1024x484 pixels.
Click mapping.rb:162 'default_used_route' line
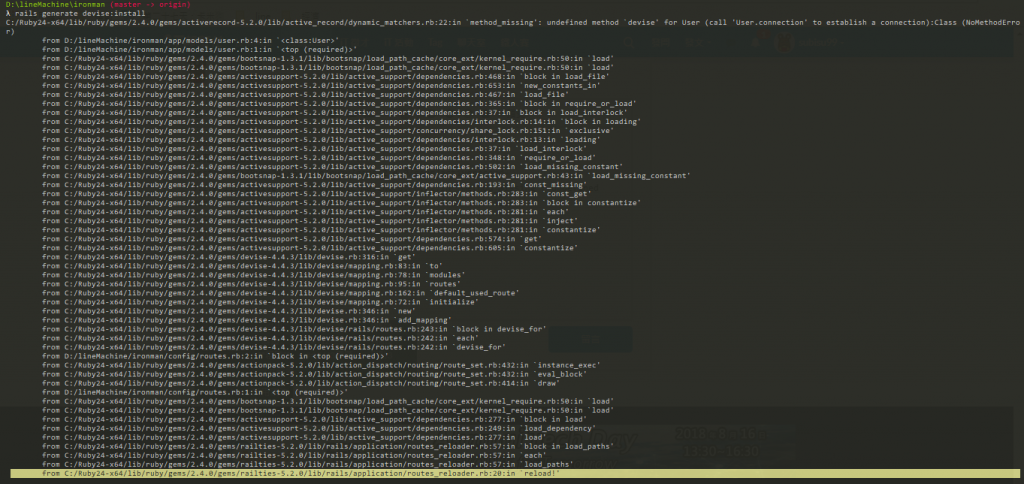[x=280, y=294]
